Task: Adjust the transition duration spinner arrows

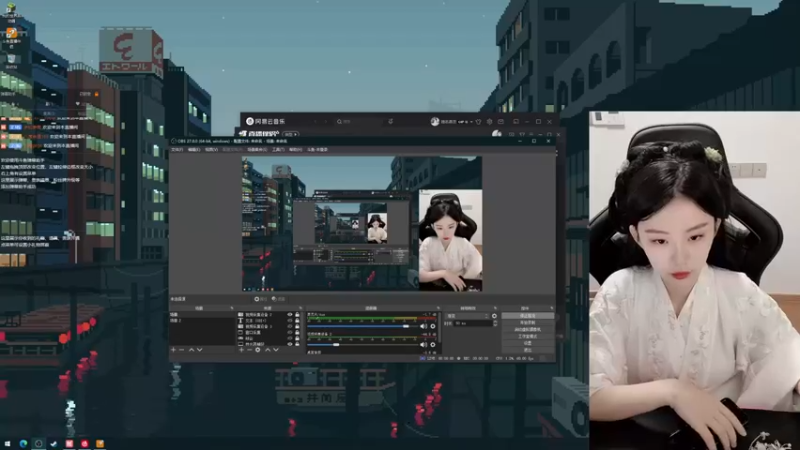Action: 496,322
